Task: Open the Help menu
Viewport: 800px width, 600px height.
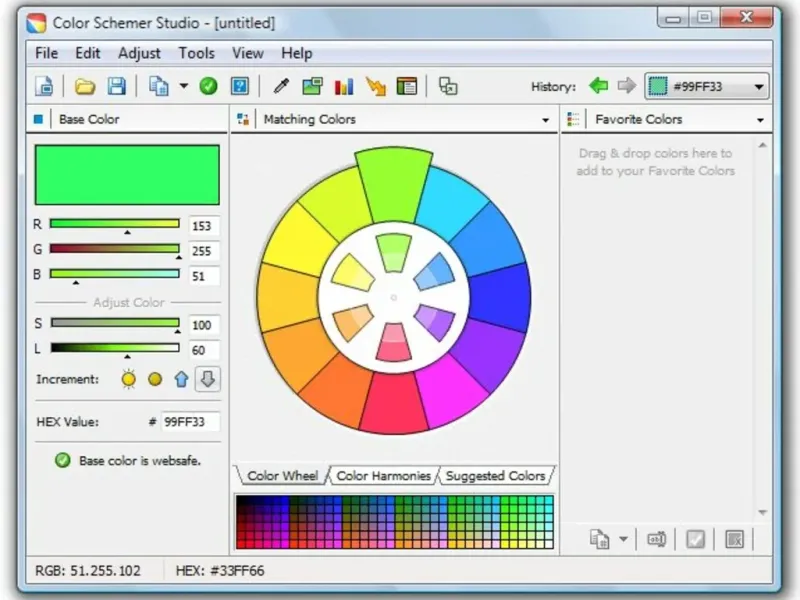Action: (296, 53)
